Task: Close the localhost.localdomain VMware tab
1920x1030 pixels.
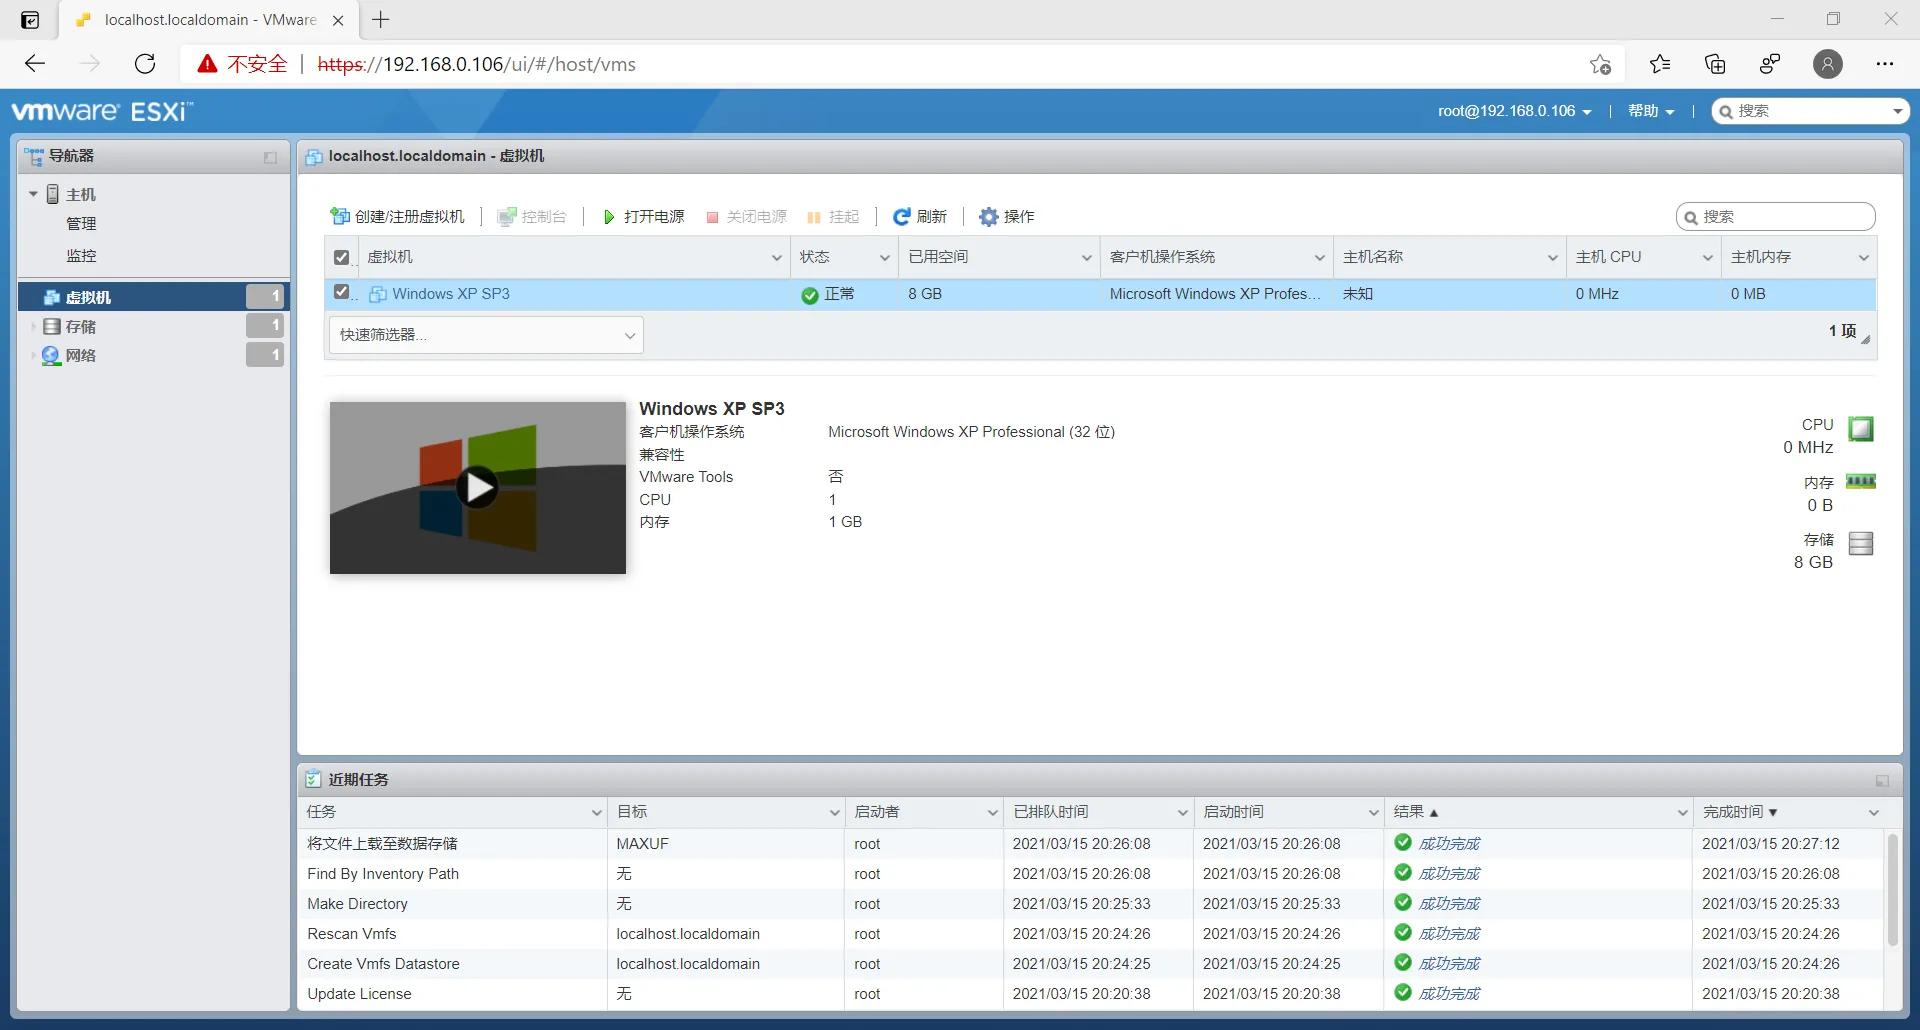Action: point(338,20)
